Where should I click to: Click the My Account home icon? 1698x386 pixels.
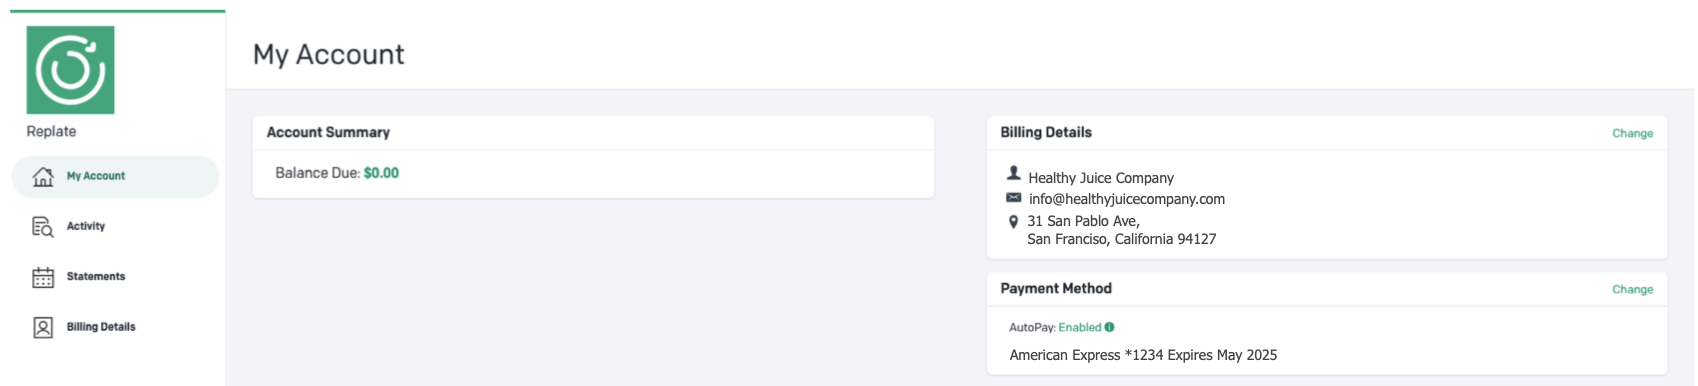click(x=43, y=177)
